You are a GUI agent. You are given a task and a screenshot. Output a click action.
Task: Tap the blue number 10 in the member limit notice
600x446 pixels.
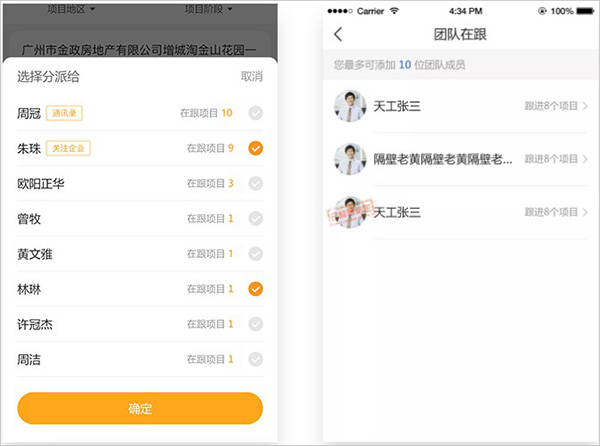[405, 65]
